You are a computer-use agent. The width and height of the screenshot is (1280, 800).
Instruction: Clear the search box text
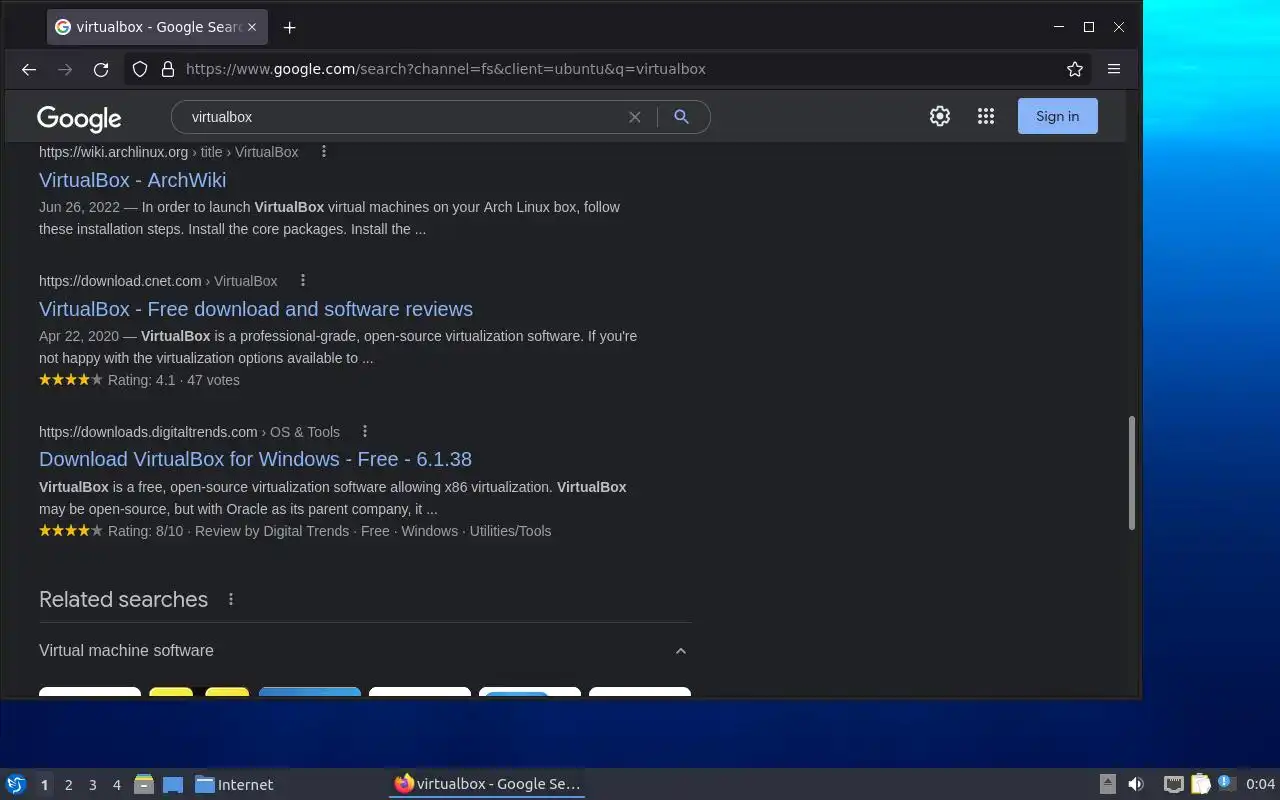634,117
